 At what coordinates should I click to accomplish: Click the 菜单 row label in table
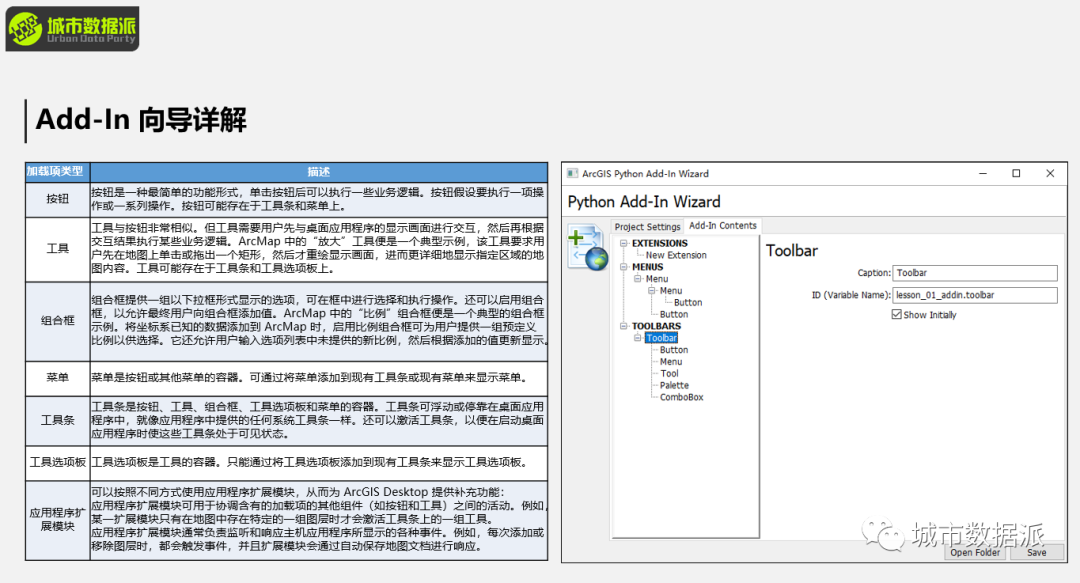(x=58, y=378)
